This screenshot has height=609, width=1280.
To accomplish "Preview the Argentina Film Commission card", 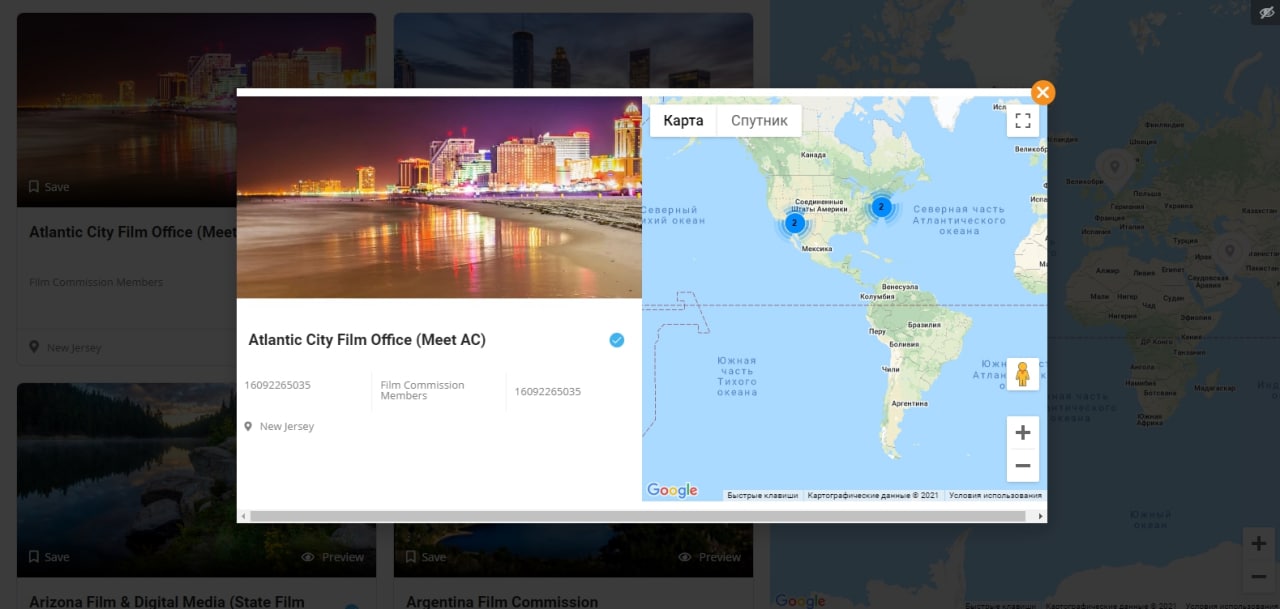I will tap(710, 557).
